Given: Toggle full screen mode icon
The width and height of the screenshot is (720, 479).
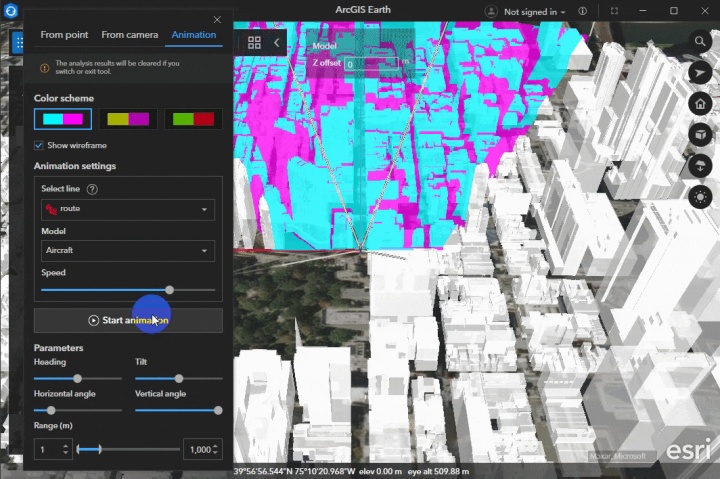Looking at the screenshot, I should pos(614,11).
